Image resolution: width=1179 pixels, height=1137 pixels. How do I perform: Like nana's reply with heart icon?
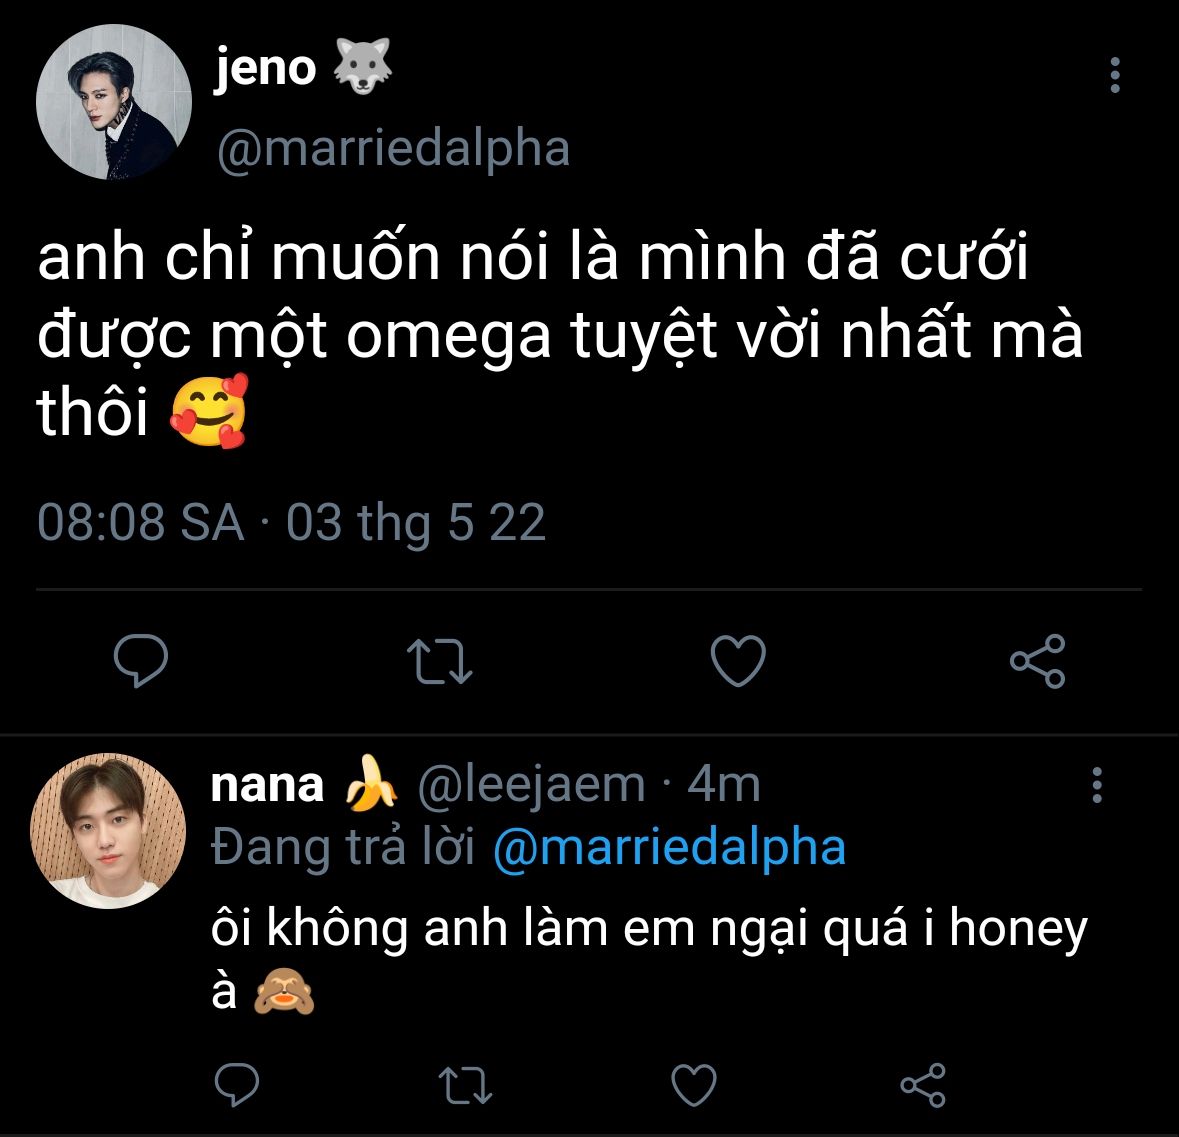point(693,1085)
